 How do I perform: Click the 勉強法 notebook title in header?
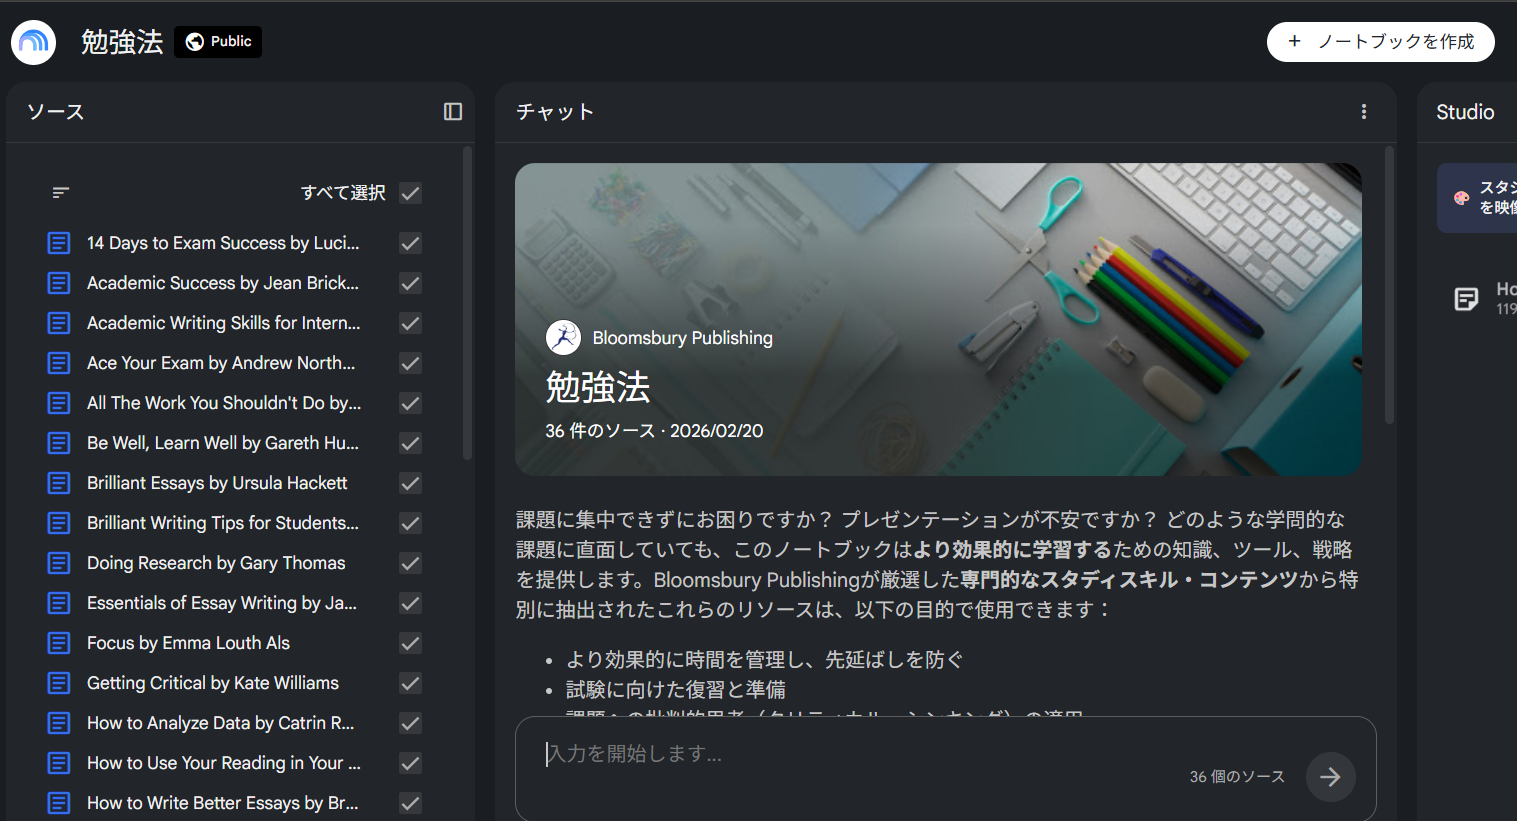pos(122,42)
